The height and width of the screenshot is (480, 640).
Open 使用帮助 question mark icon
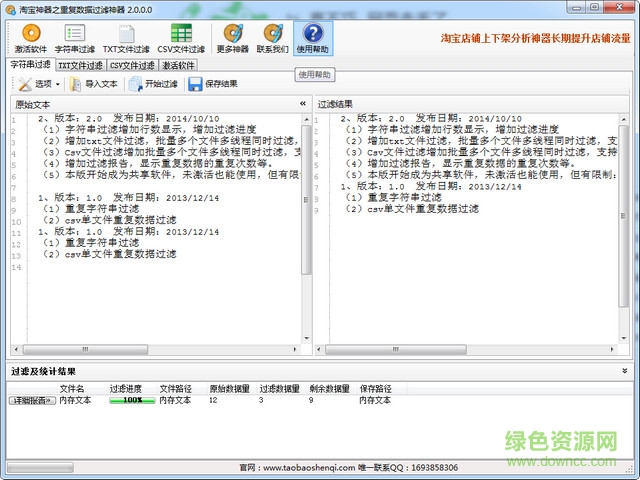click(x=313, y=38)
